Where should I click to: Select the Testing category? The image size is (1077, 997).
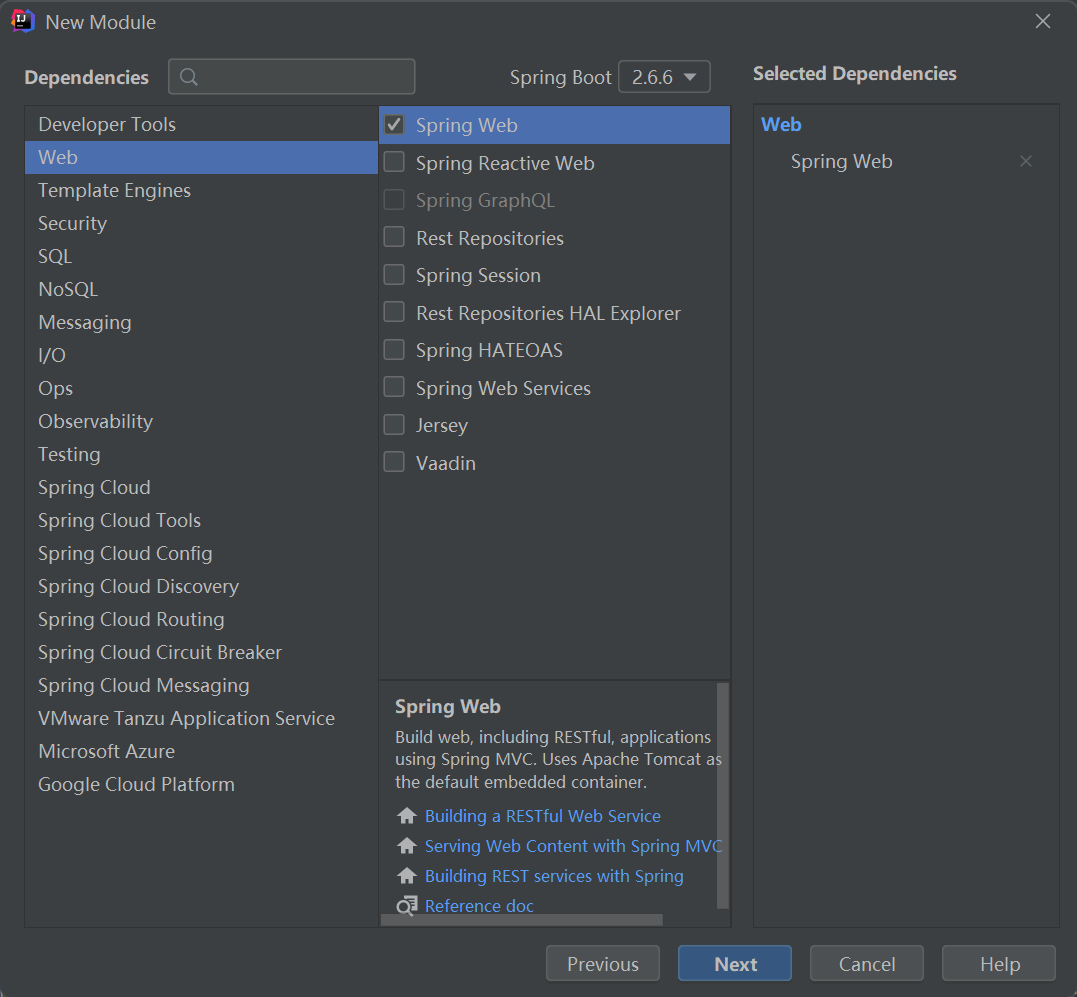[201, 454]
